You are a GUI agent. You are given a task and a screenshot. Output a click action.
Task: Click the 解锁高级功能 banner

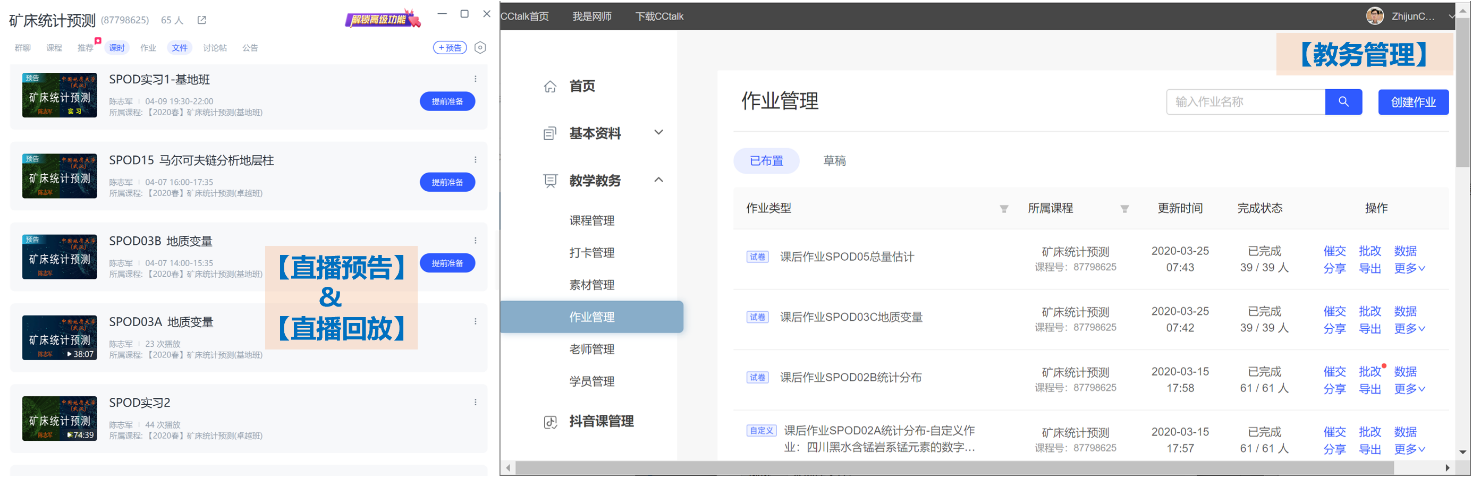click(x=382, y=19)
